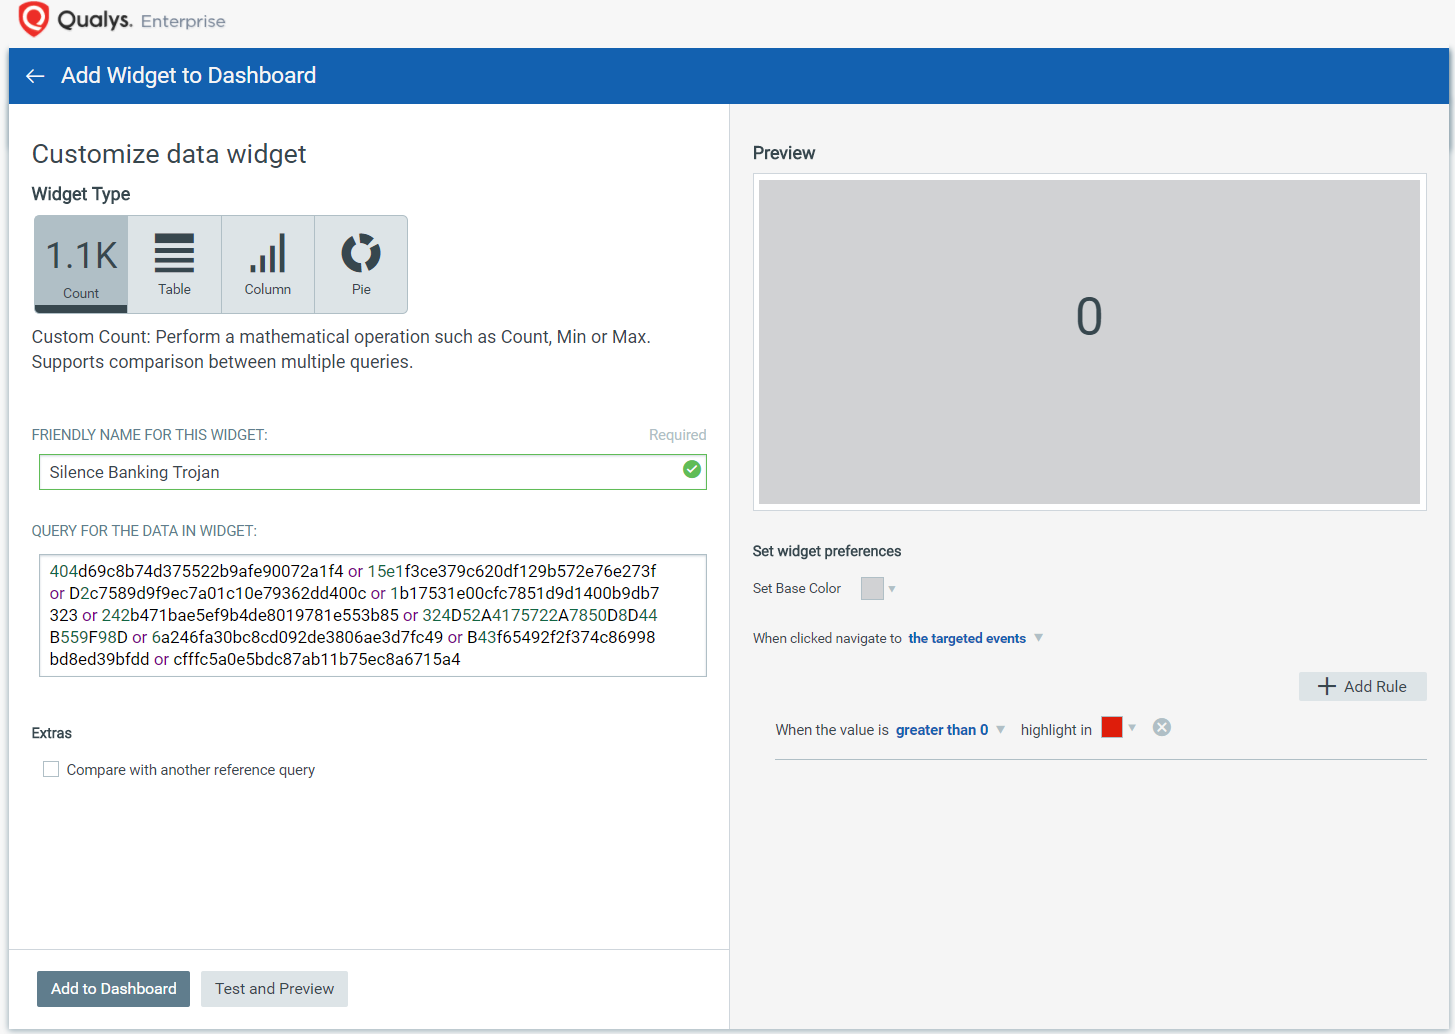Click Add to Dashboard button
Screen dimensions: 1456x1034
114,988
